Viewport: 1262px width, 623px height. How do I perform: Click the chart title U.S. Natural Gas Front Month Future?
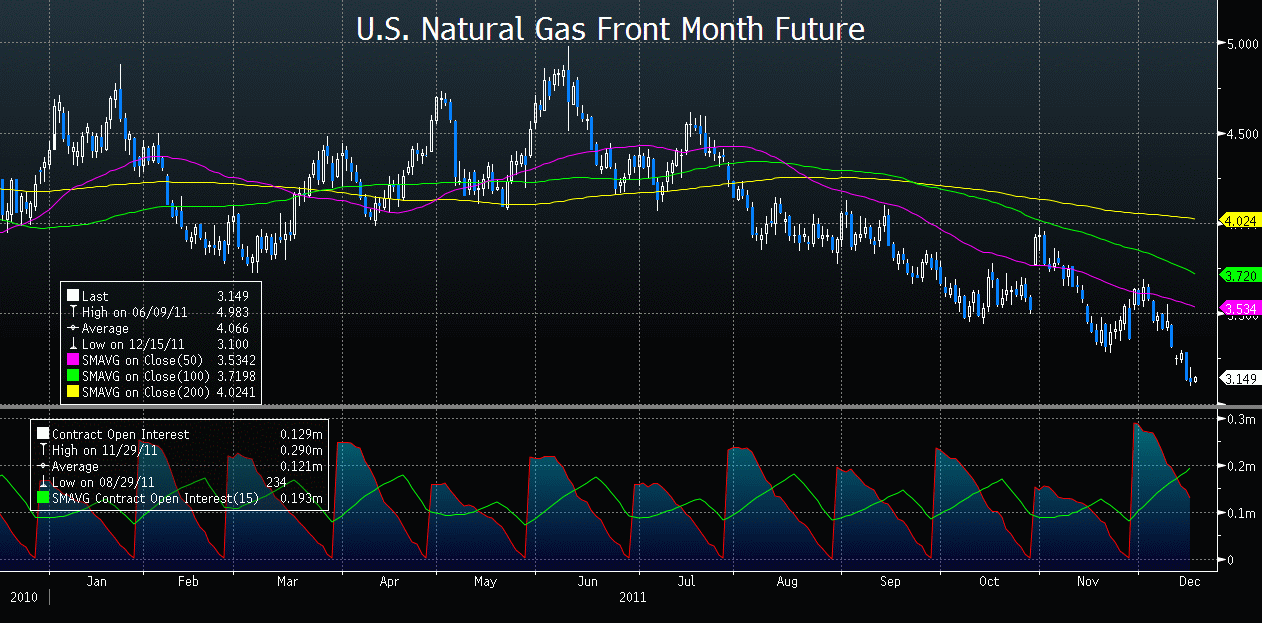point(610,30)
